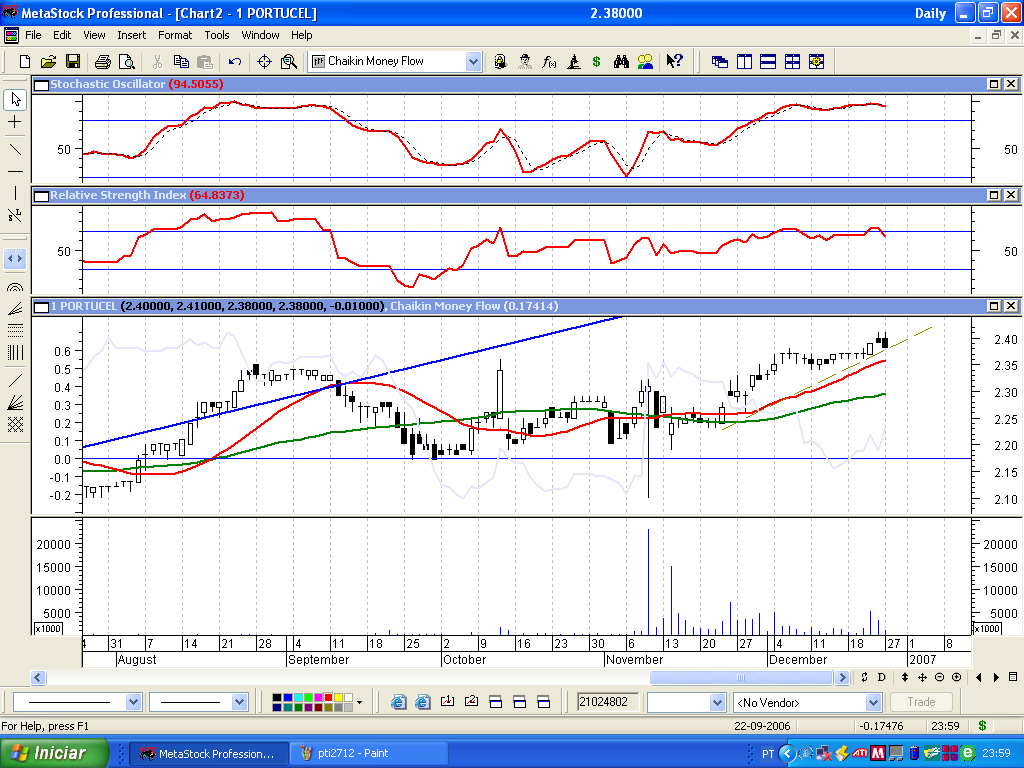Click the Iniciar start button
Screen dimensions: 1024x768
48,753
